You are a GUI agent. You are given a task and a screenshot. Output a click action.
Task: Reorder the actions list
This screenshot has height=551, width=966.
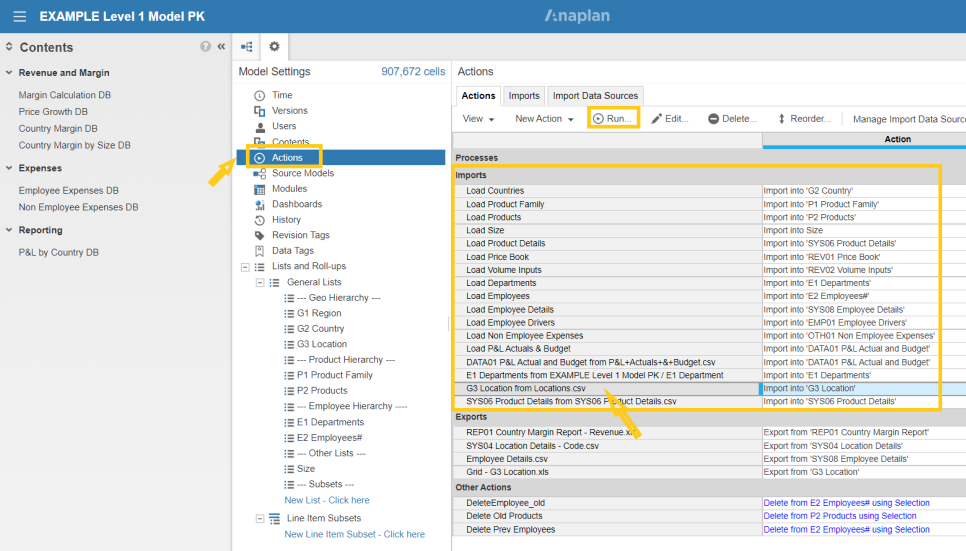coord(804,118)
